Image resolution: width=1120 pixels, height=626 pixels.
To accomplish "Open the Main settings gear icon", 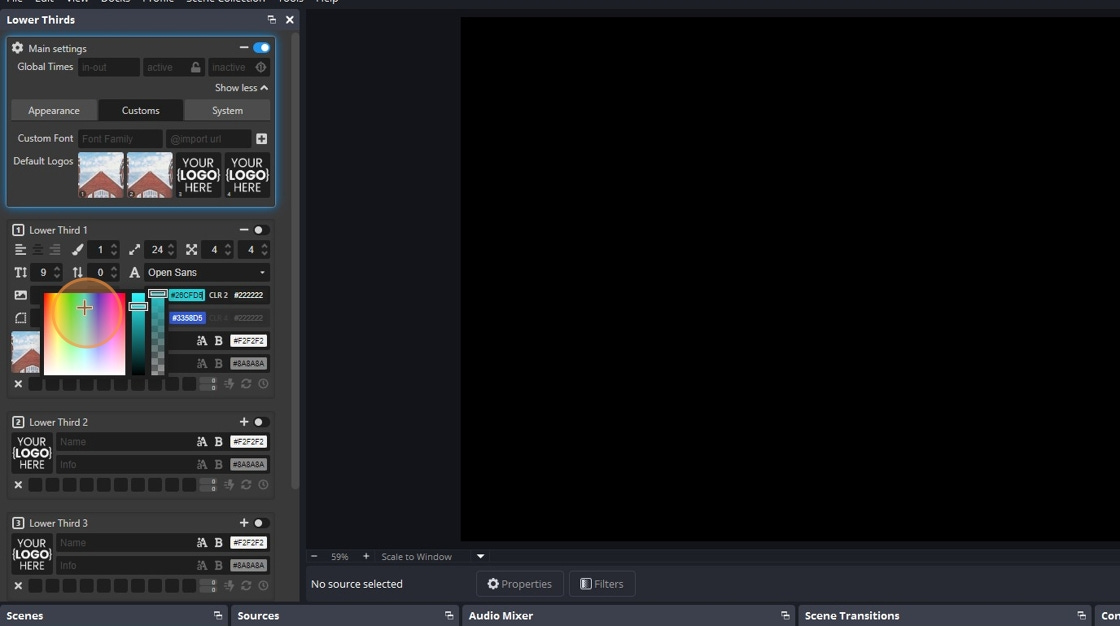I will point(17,48).
